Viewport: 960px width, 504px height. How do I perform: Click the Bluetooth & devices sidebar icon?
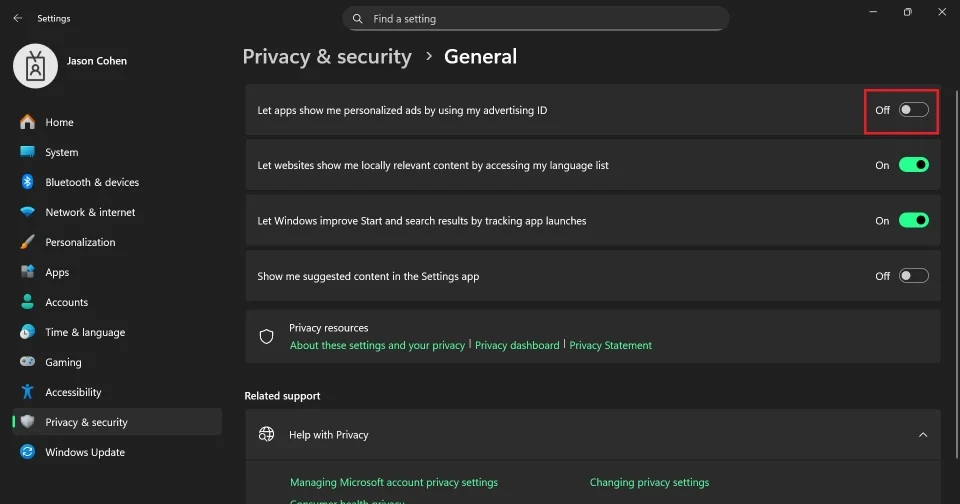pos(27,182)
